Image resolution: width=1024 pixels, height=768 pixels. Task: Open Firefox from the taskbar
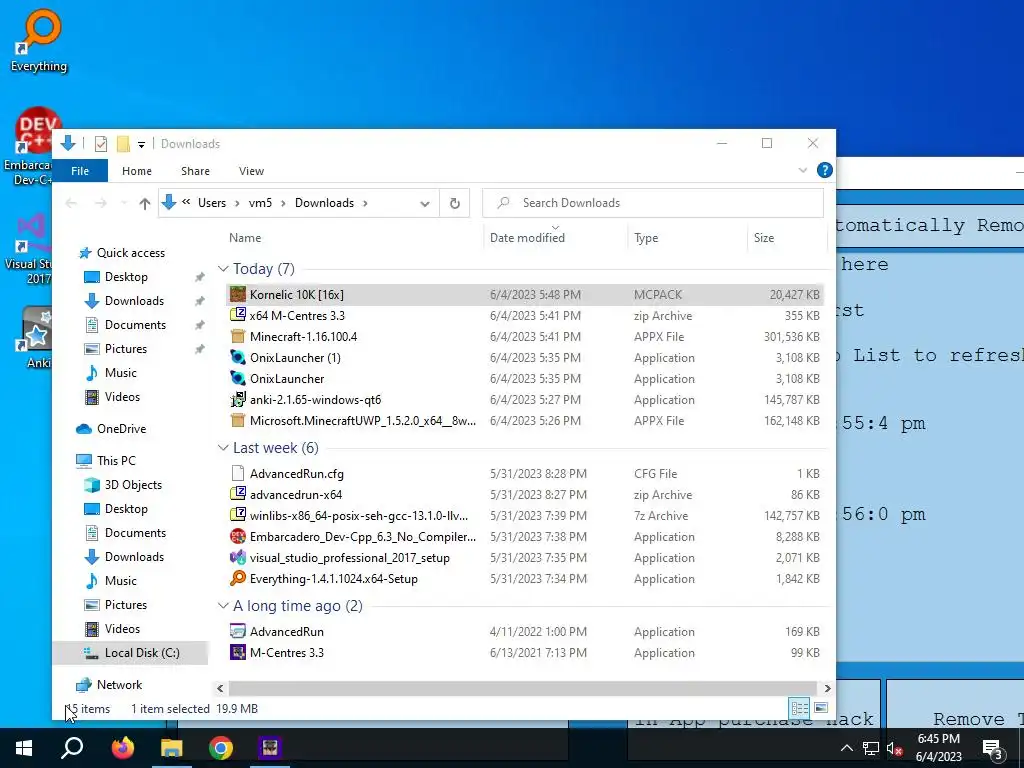(122, 748)
